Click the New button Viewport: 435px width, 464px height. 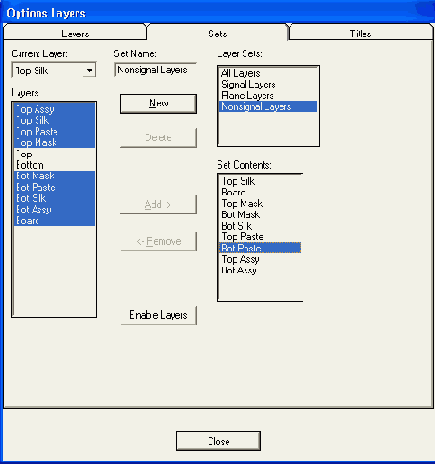pyautogui.click(x=158, y=104)
